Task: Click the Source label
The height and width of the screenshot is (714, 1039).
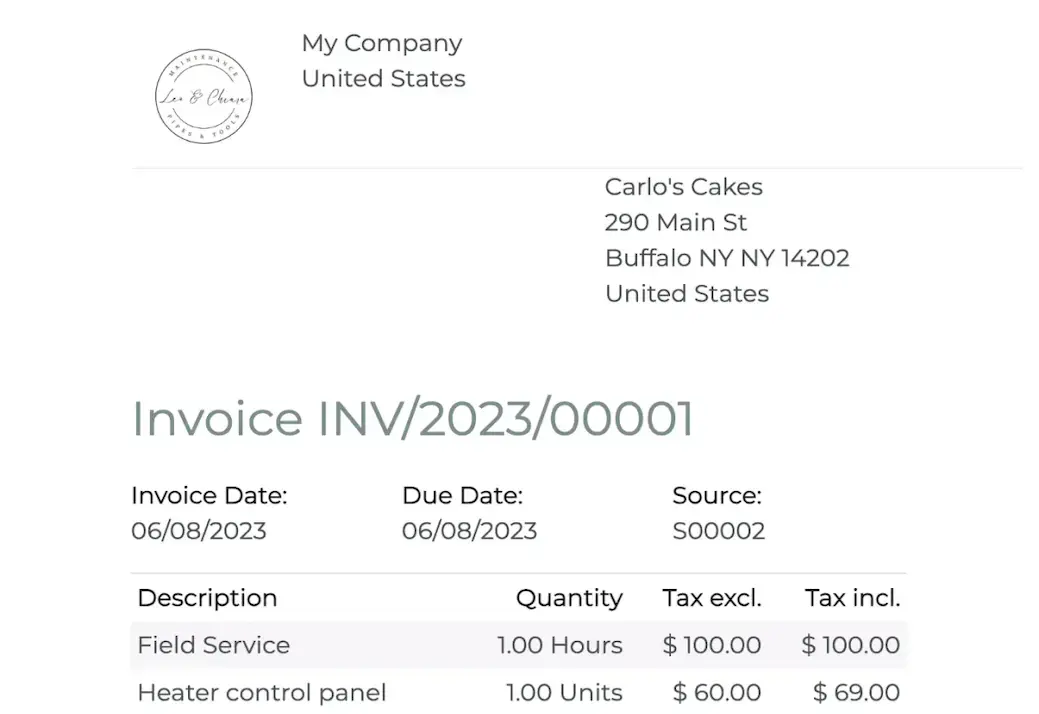Action: tap(717, 495)
